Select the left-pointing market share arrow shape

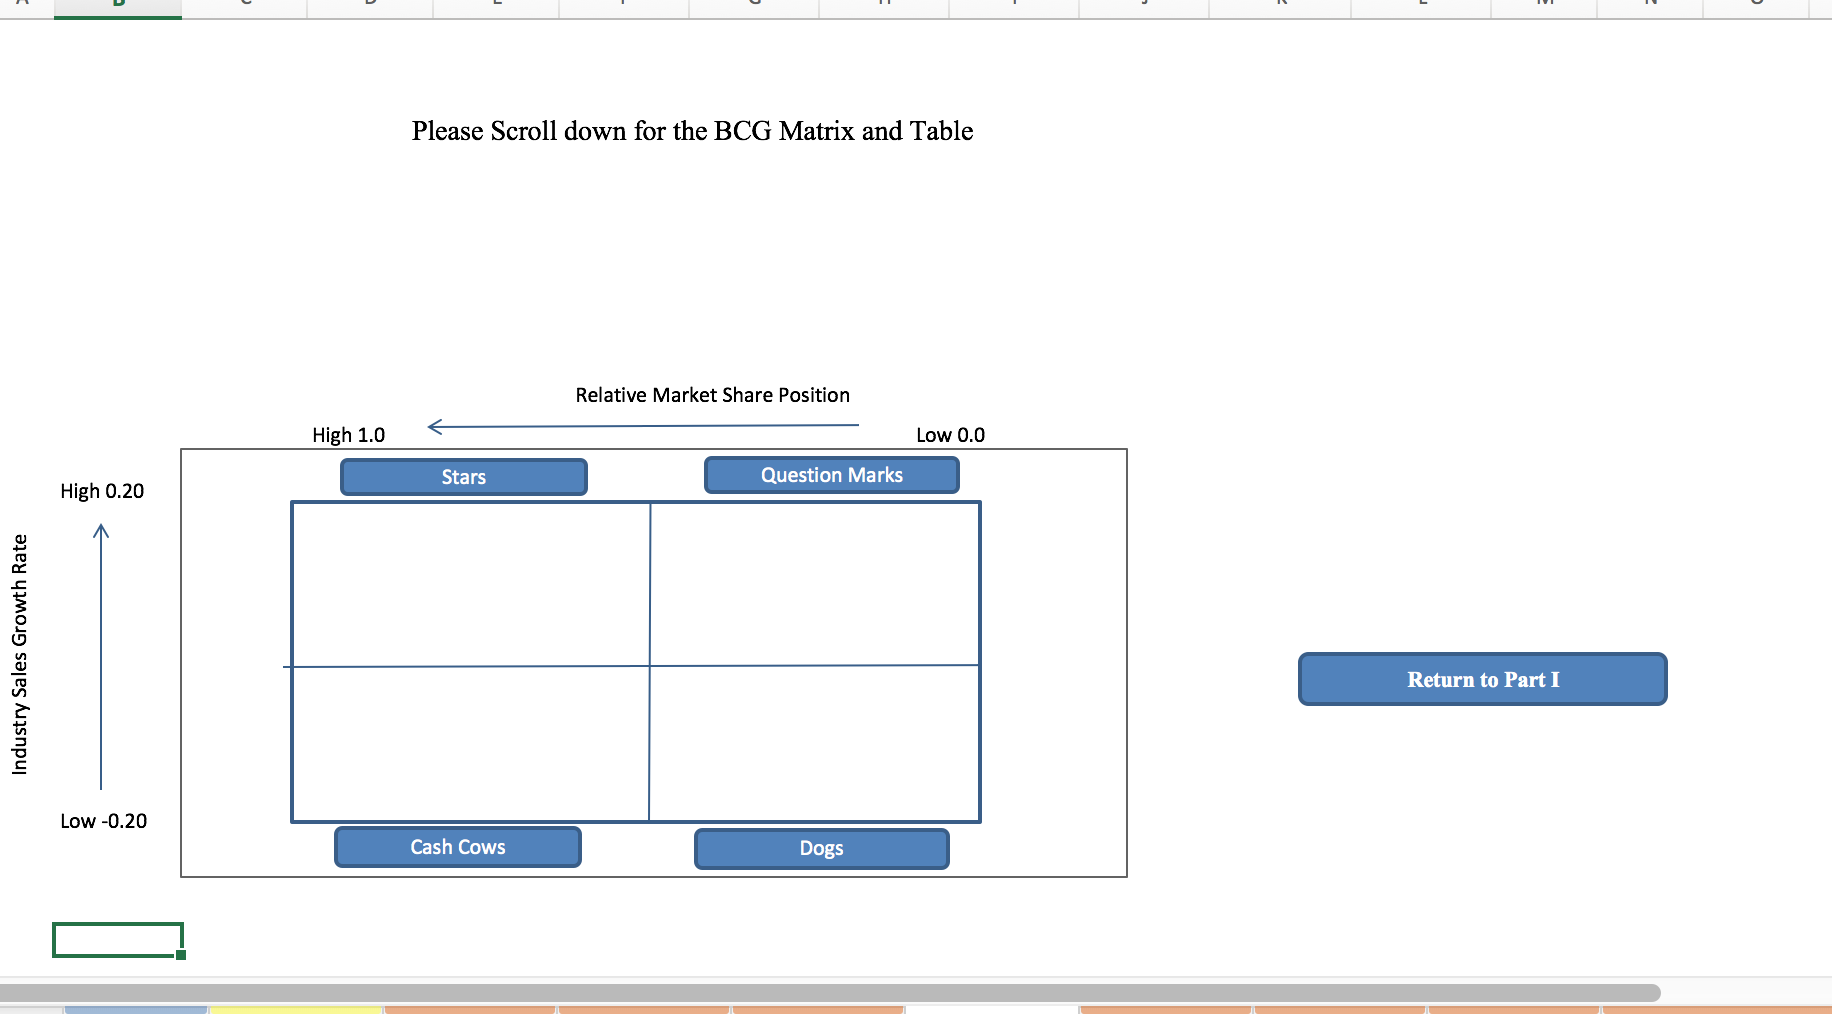(643, 426)
